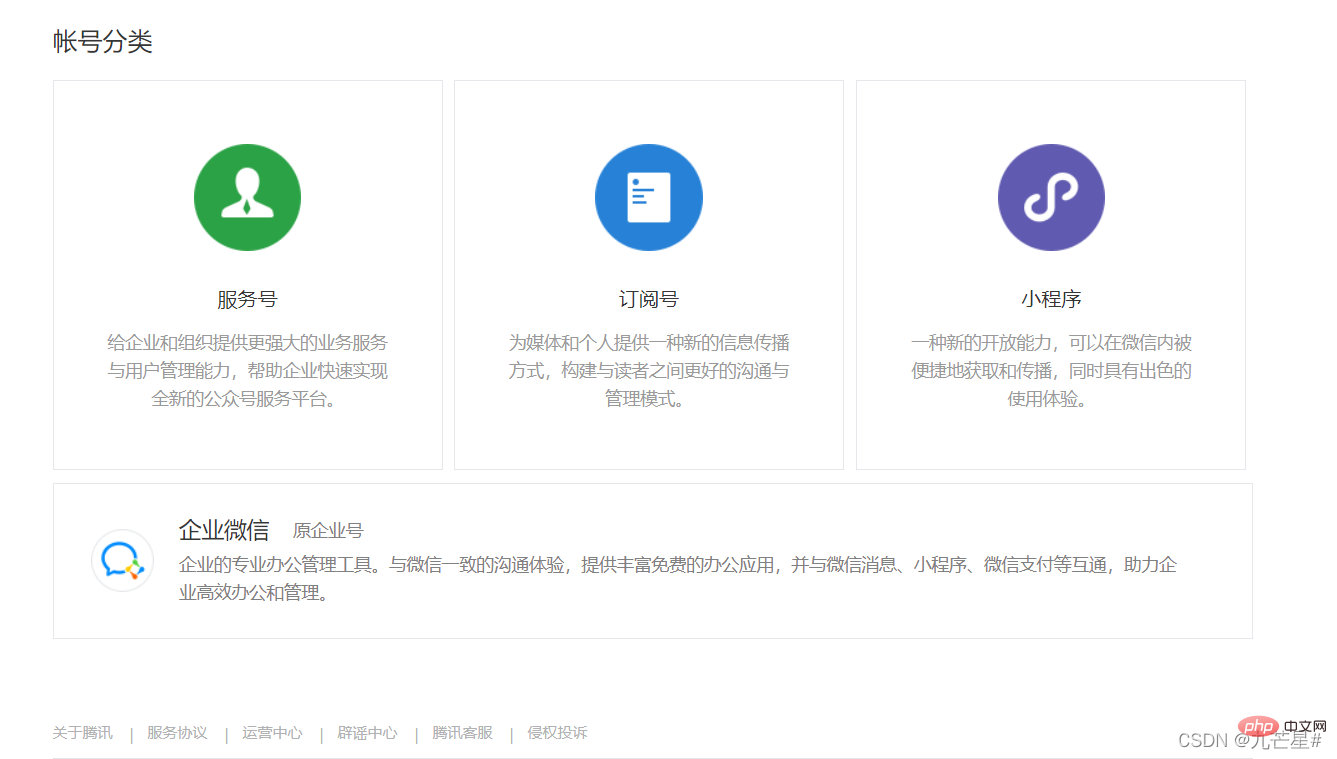Open the 企业微信 heading

click(224, 530)
